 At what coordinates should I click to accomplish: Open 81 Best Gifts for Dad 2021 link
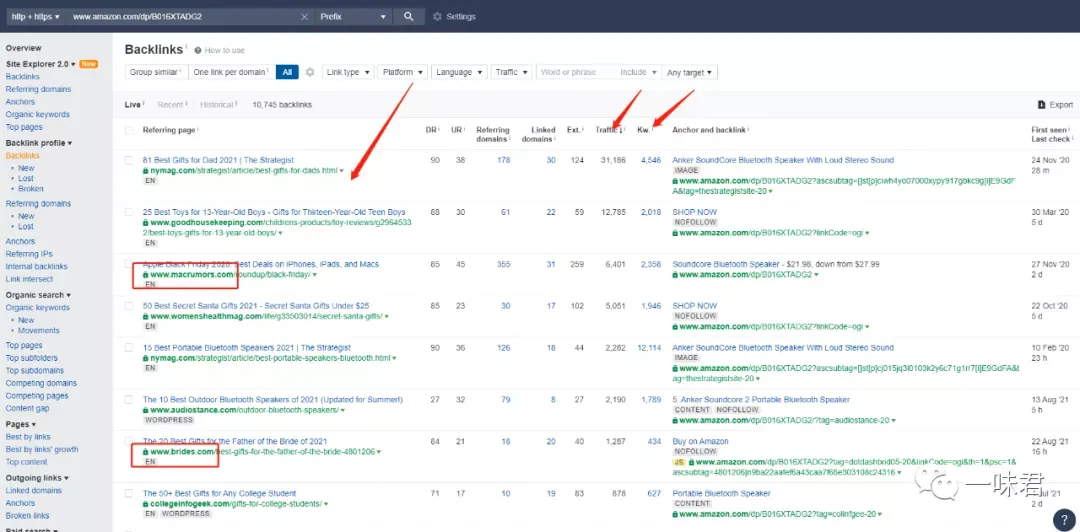point(218,160)
